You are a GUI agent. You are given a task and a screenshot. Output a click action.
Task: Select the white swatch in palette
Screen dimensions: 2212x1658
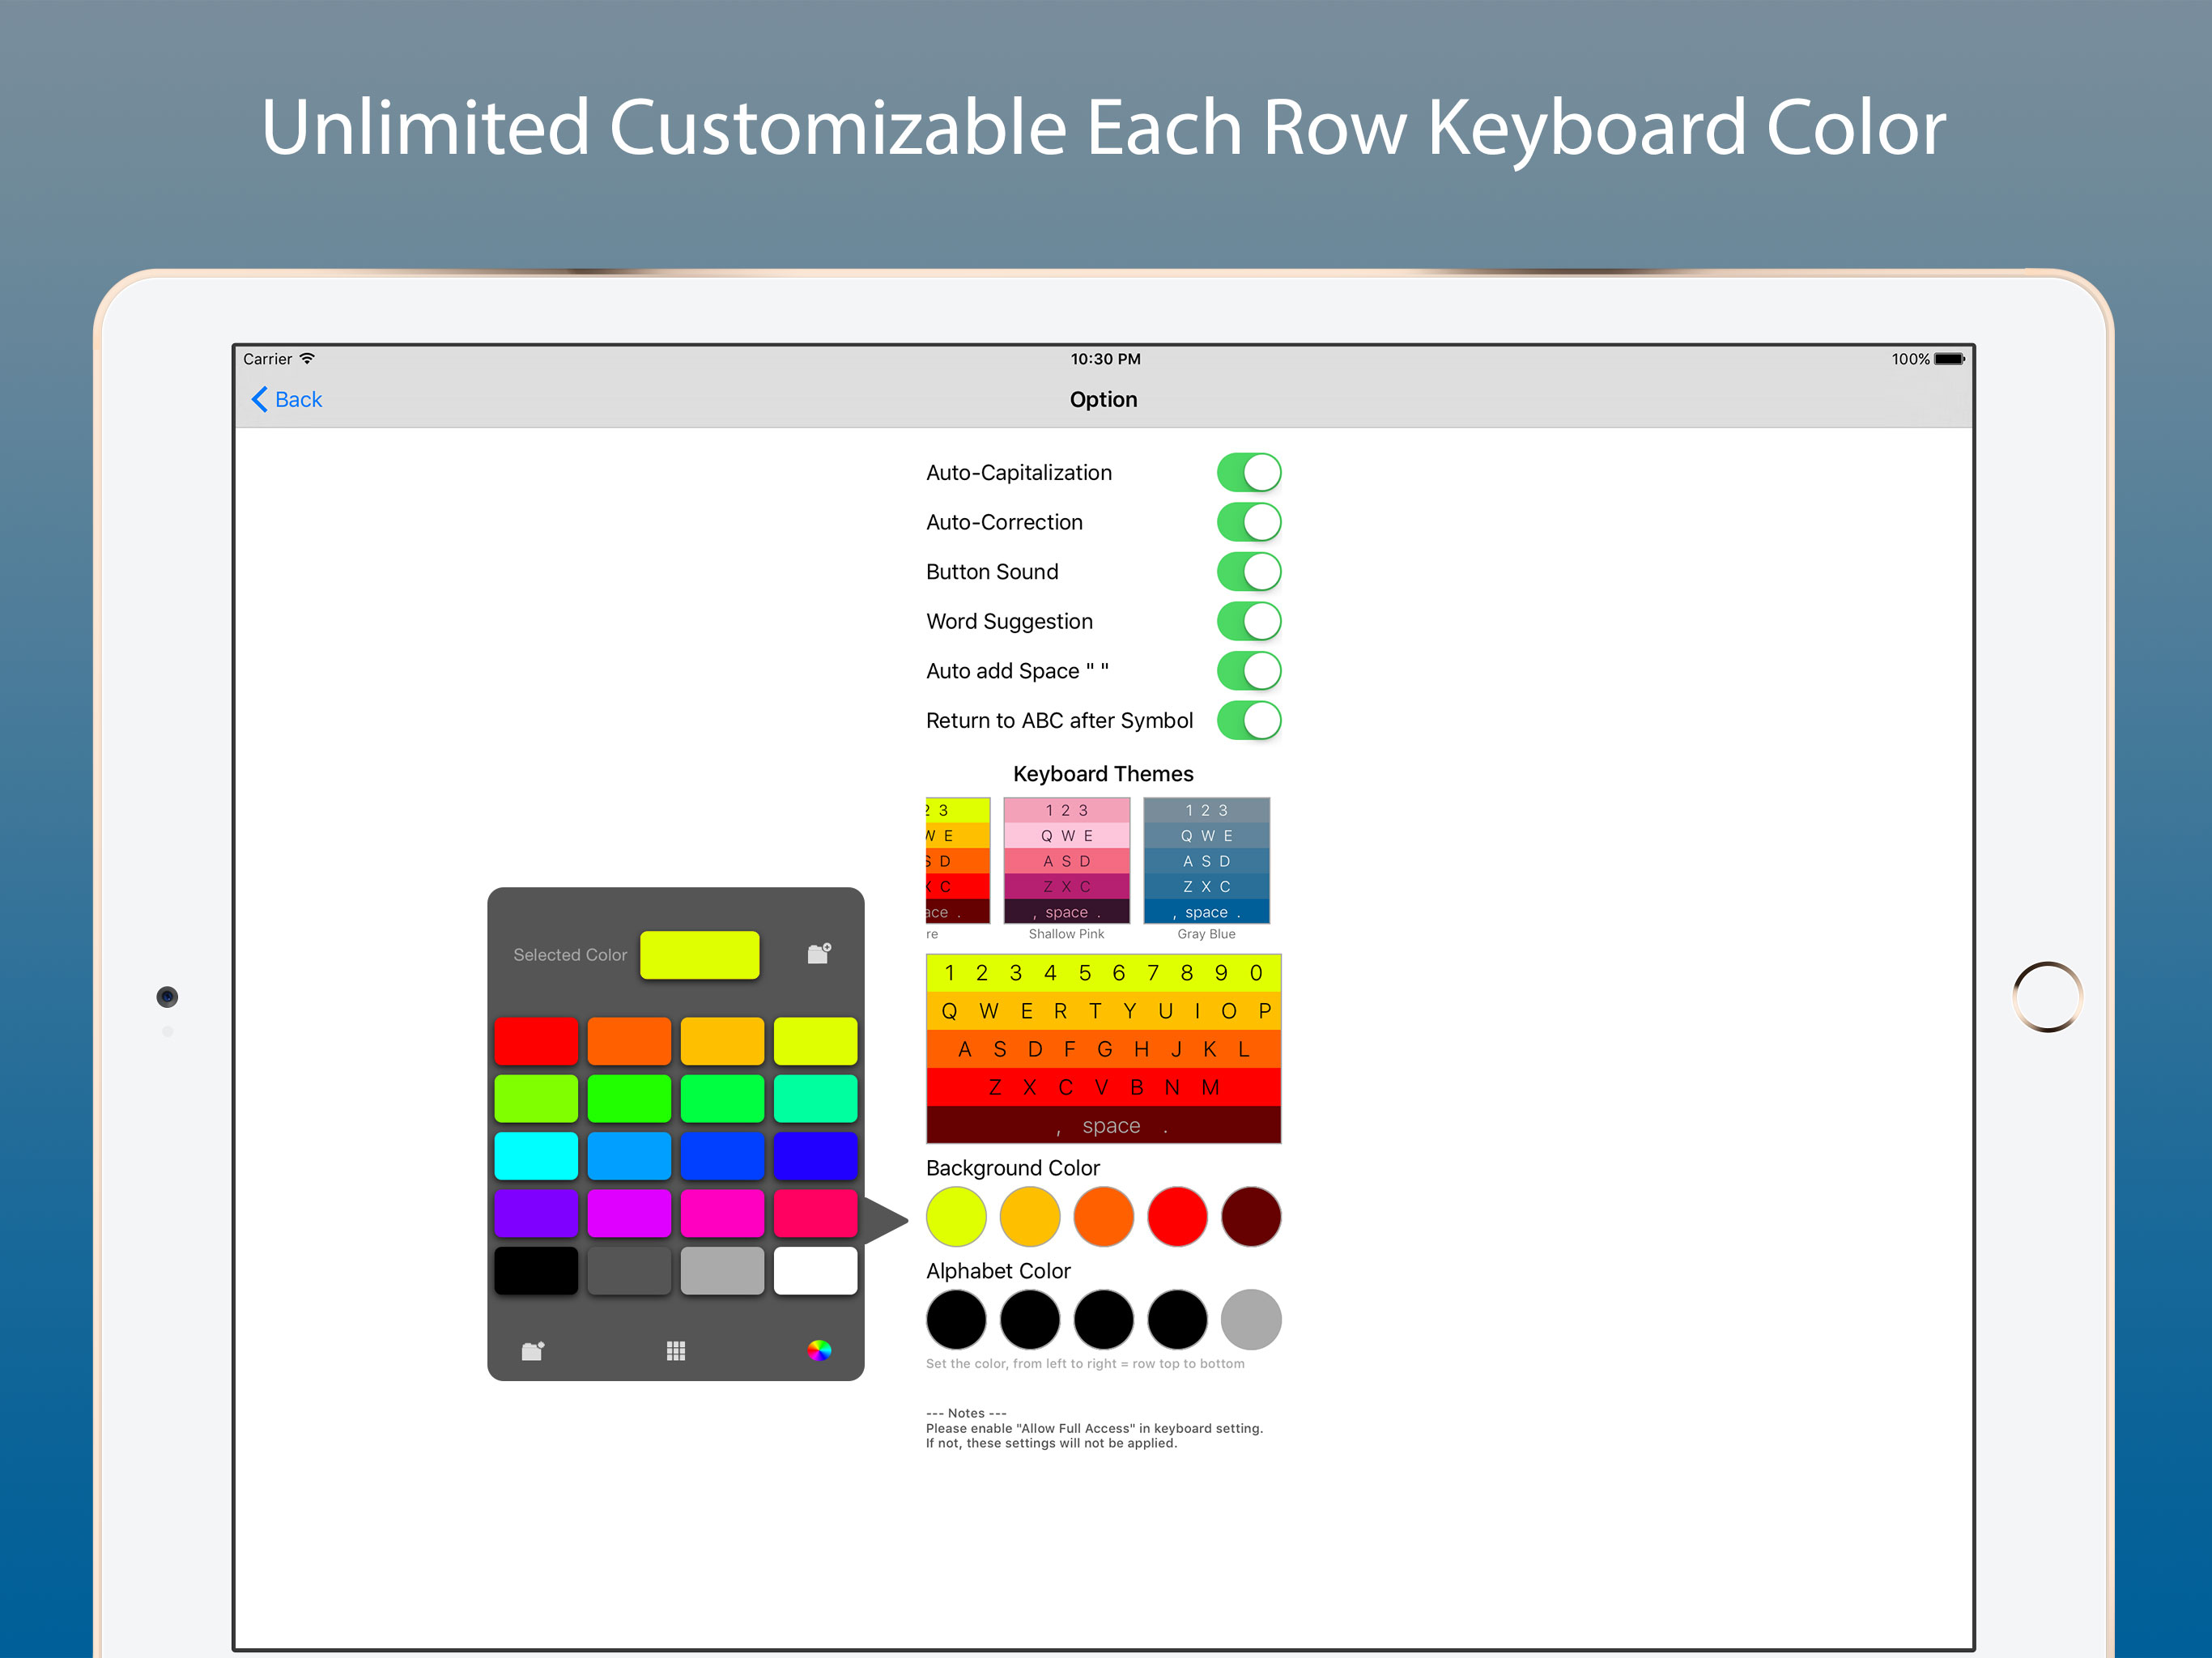[815, 1271]
